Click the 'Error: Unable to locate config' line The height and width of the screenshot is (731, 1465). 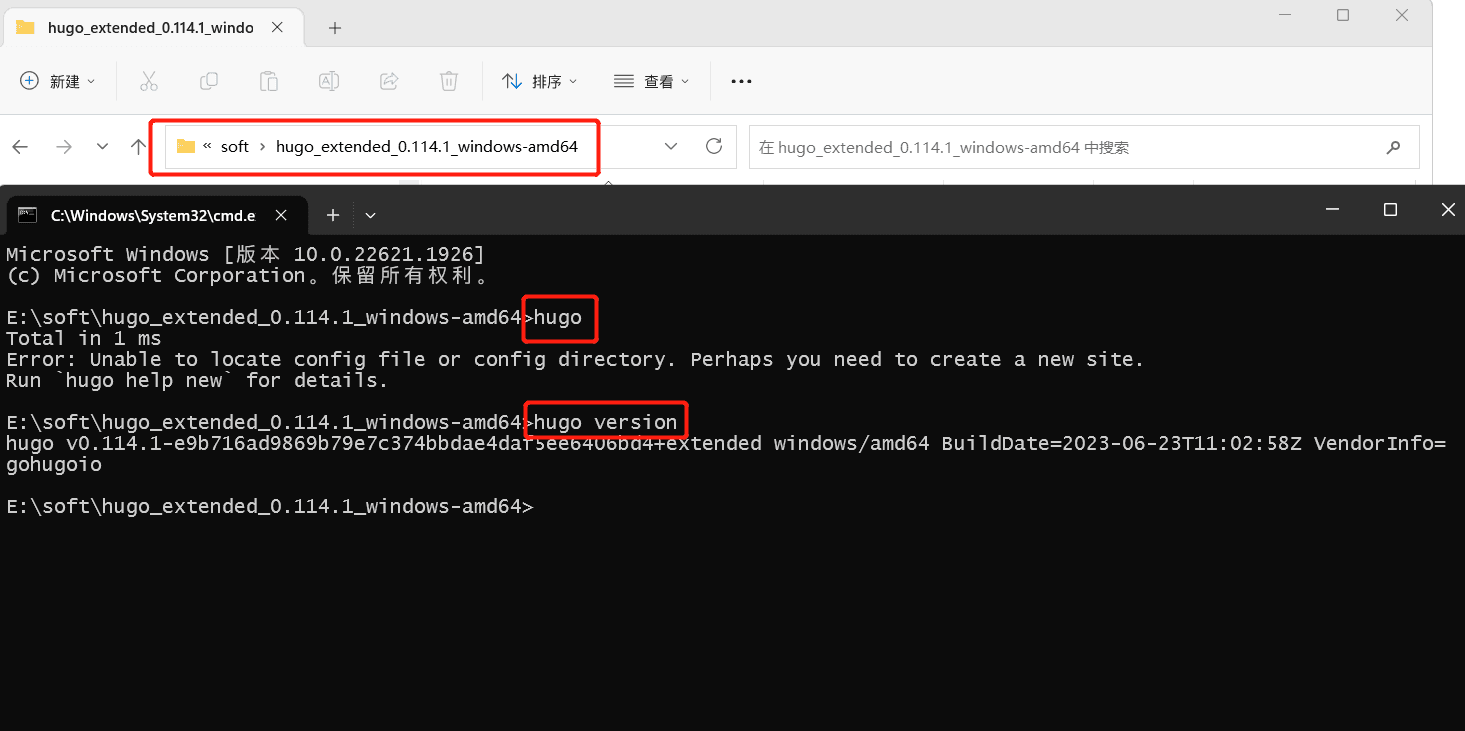coord(575,359)
